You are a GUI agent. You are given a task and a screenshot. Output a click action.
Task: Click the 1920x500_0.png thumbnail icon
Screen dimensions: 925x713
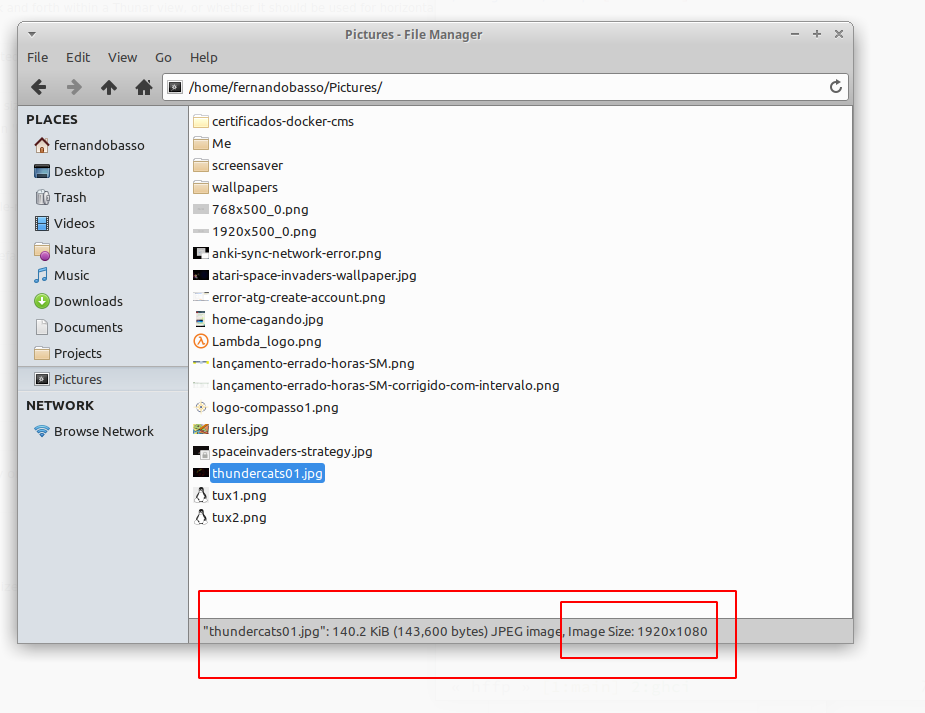[201, 231]
